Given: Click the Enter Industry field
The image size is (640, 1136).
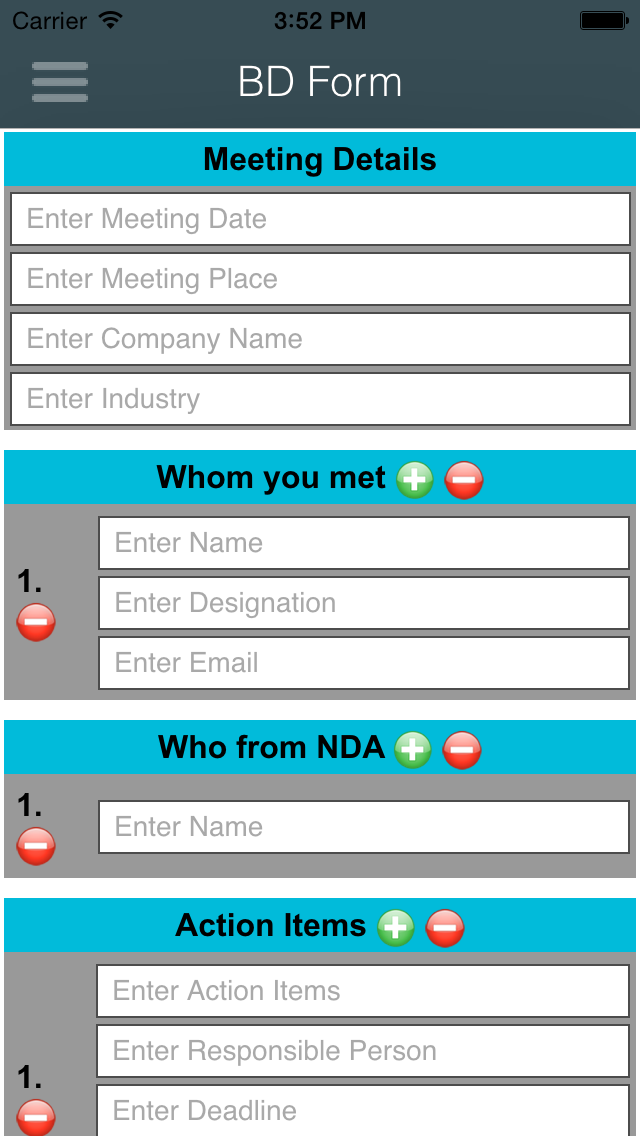Looking at the screenshot, I should [320, 399].
